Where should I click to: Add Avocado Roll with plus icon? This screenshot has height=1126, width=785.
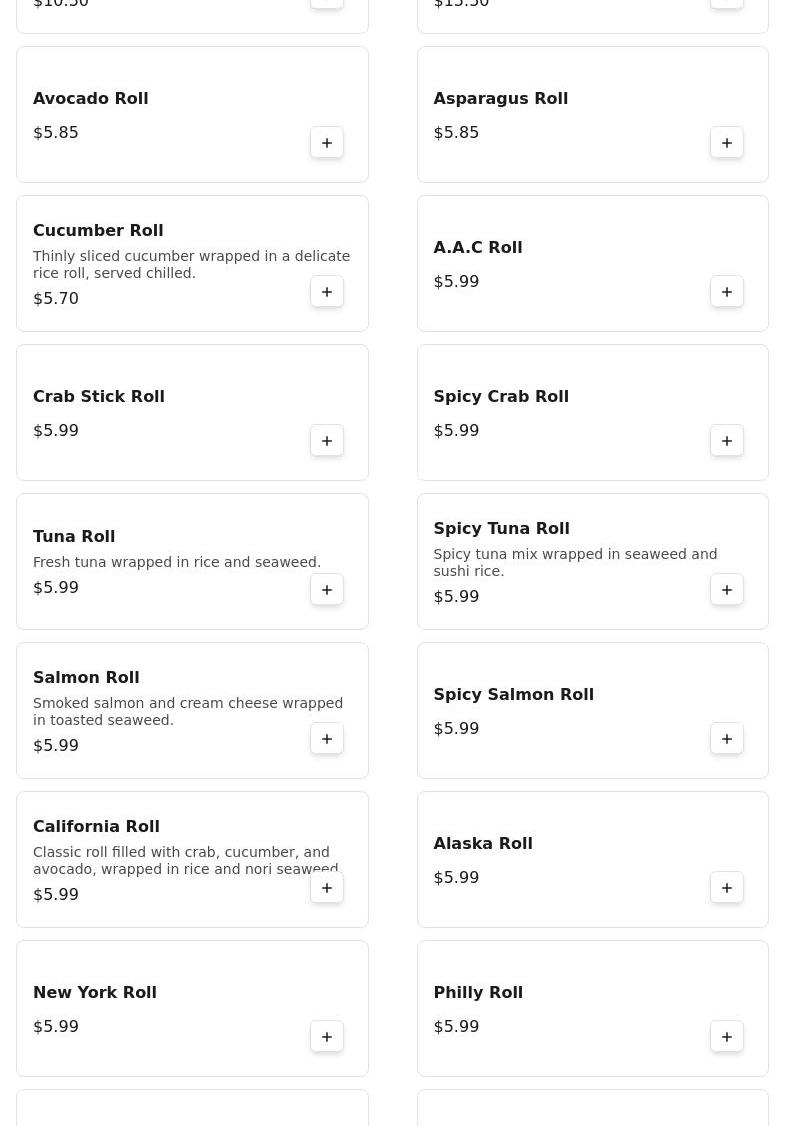click(327, 143)
